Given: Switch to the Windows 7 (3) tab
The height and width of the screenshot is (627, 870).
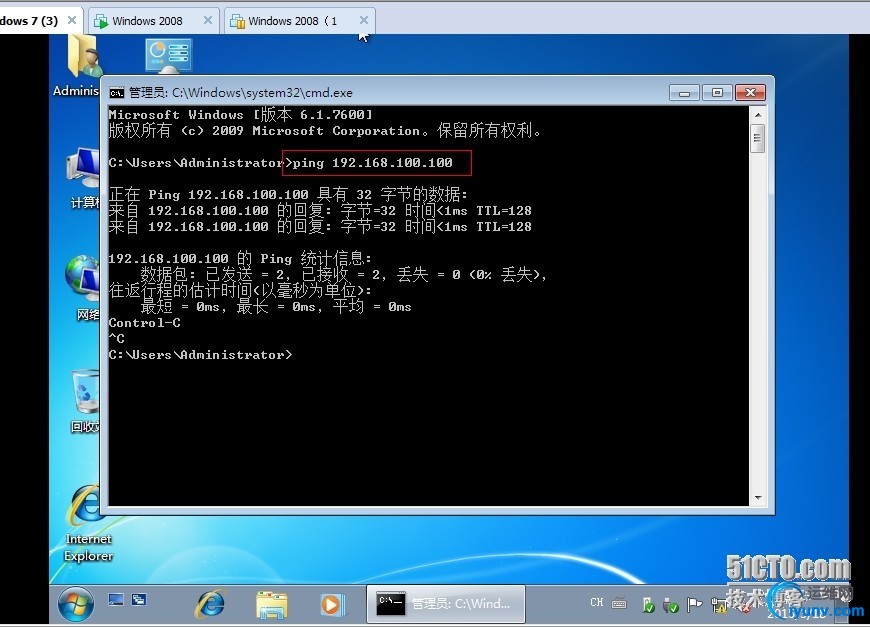Looking at the screenshot, I should tap(29, 21).
